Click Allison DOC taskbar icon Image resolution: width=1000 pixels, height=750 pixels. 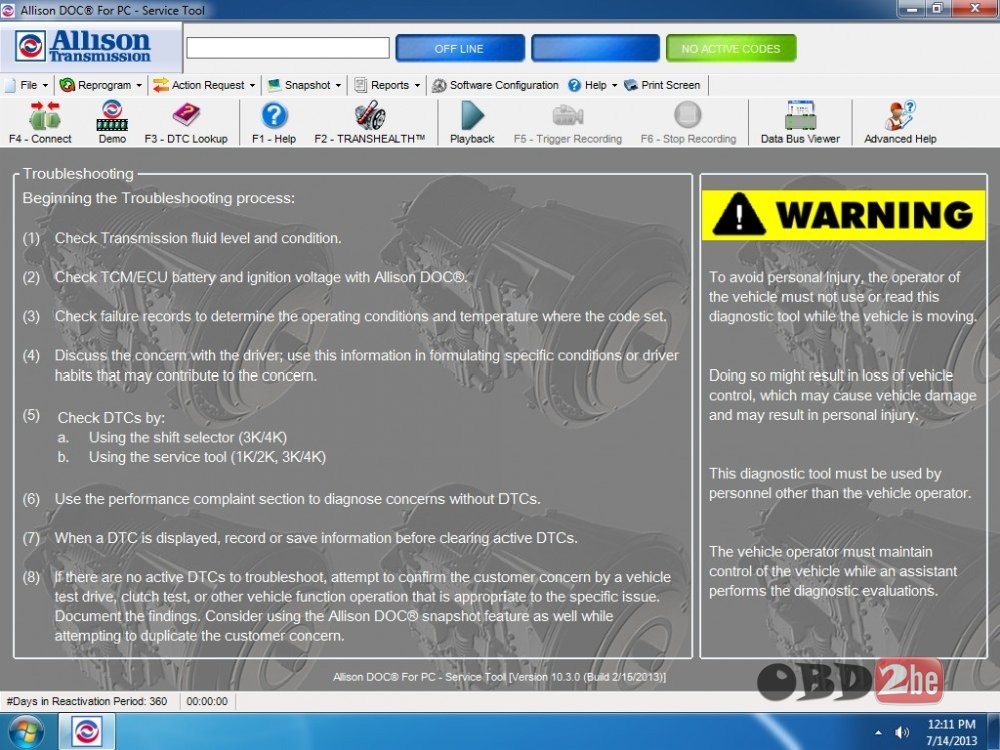tap(87, 732)
